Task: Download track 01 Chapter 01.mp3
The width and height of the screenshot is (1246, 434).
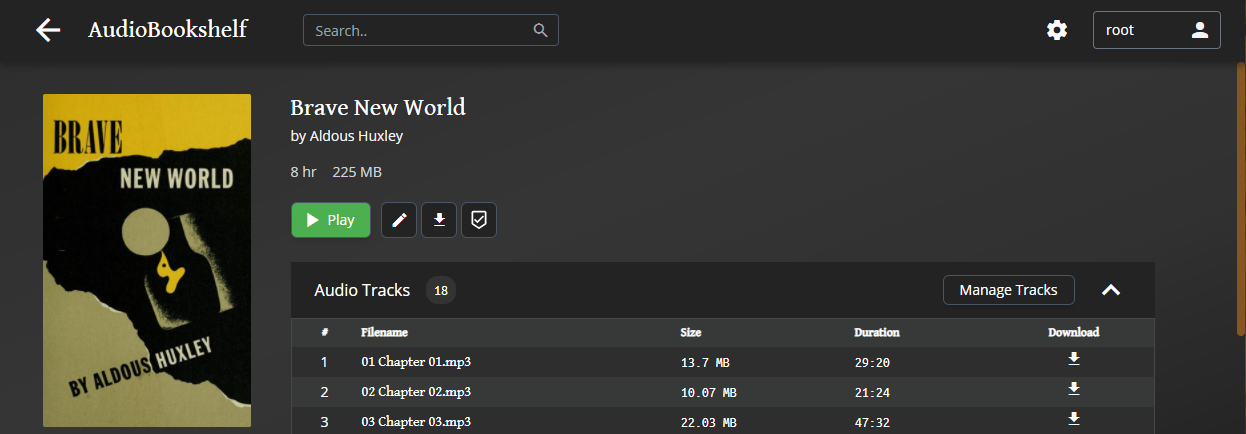Action: click(1073, 360)
